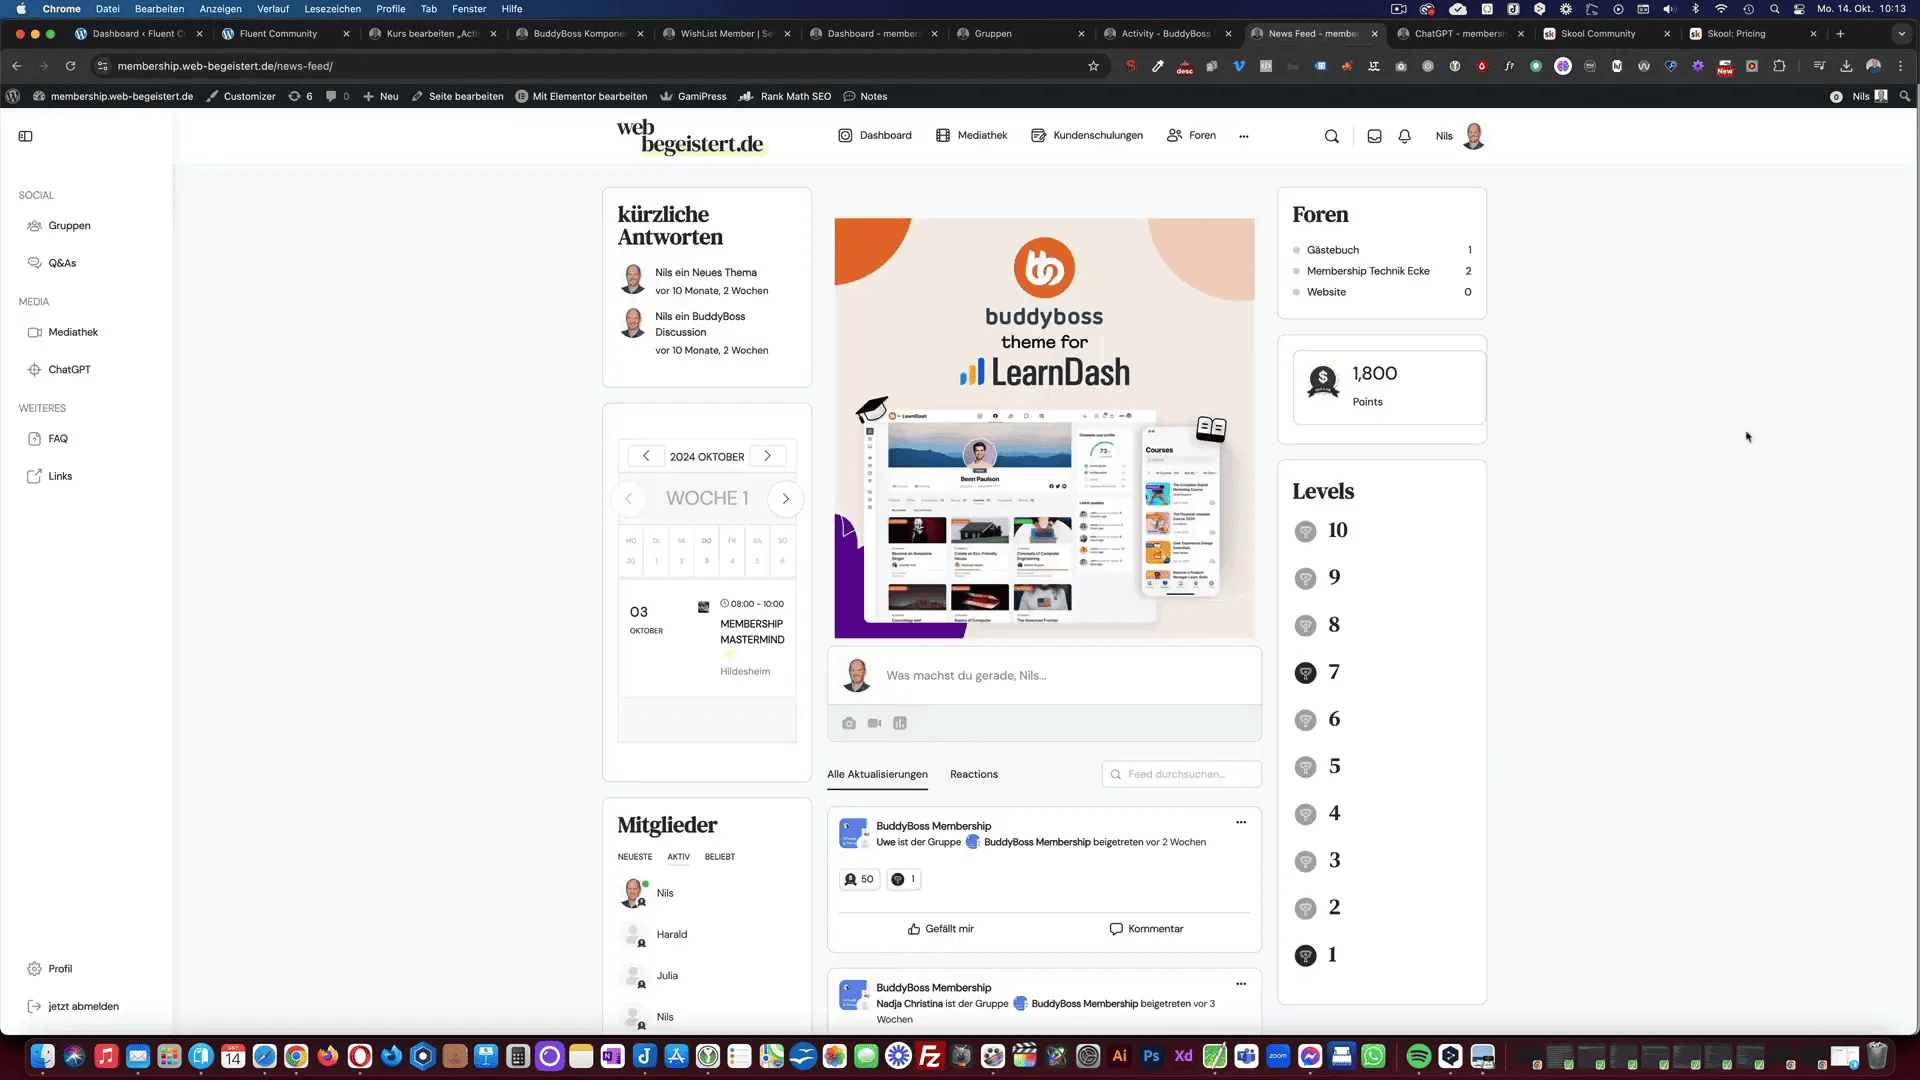
Task: Open Membership Mastermind calendar event
Action: pyautogui.click(x=752, y=632)
